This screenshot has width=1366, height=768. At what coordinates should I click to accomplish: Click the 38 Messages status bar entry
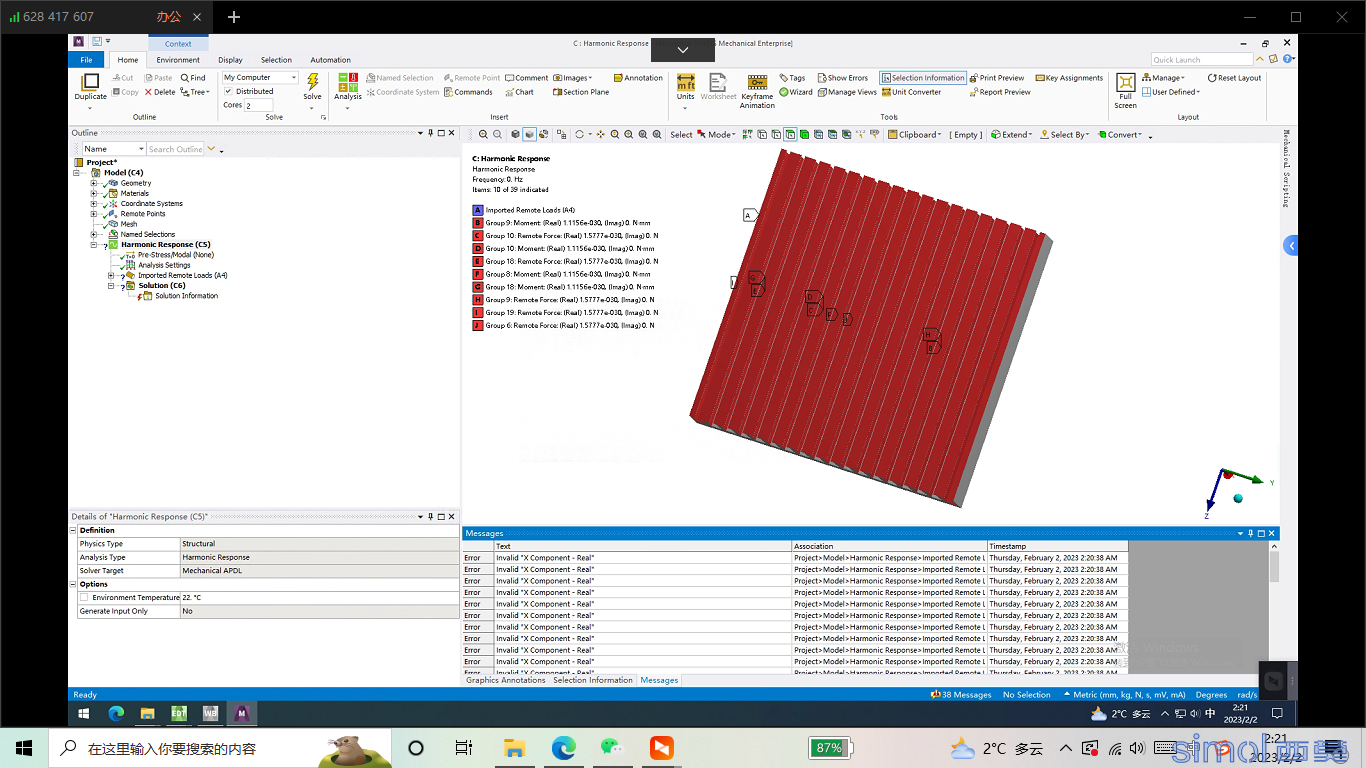[961, 695]
